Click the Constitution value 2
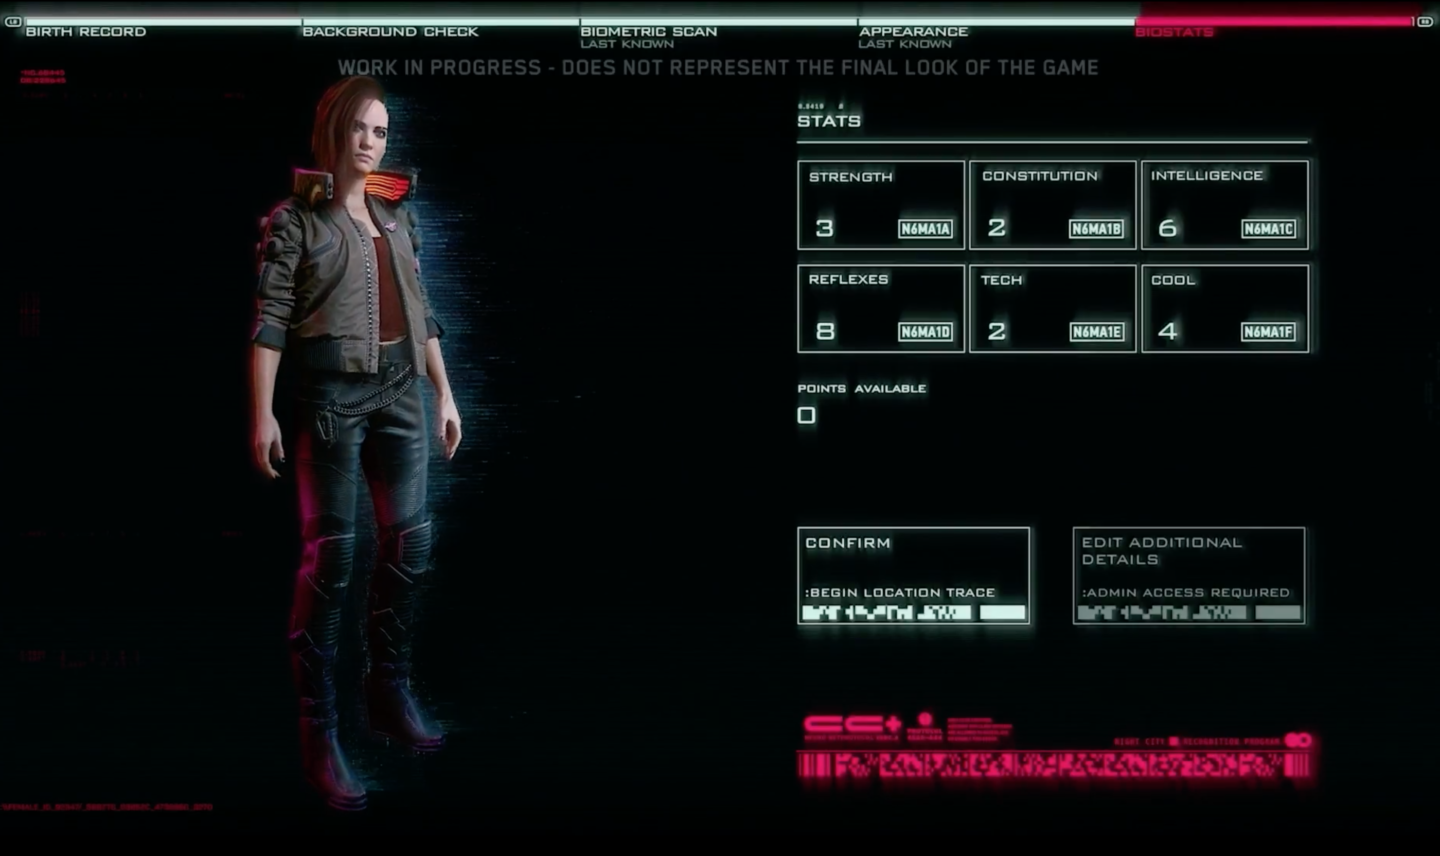 [x=997, y=228]
